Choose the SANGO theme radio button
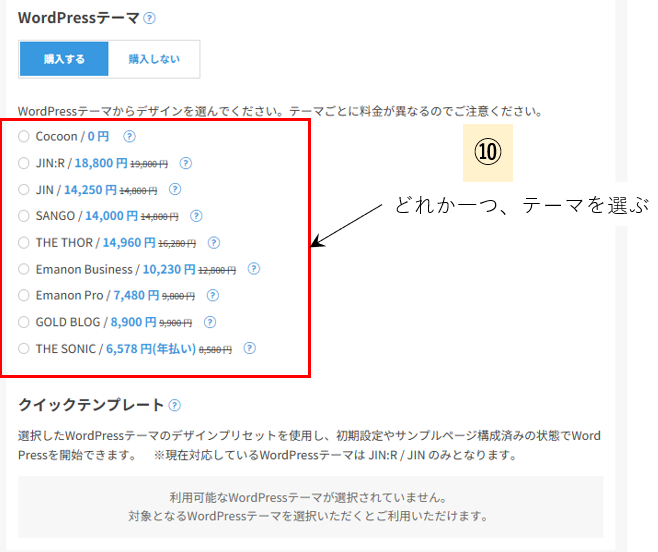Image resolution: width=658 pixels, height=552 pixels. click(x=24, y=216)
